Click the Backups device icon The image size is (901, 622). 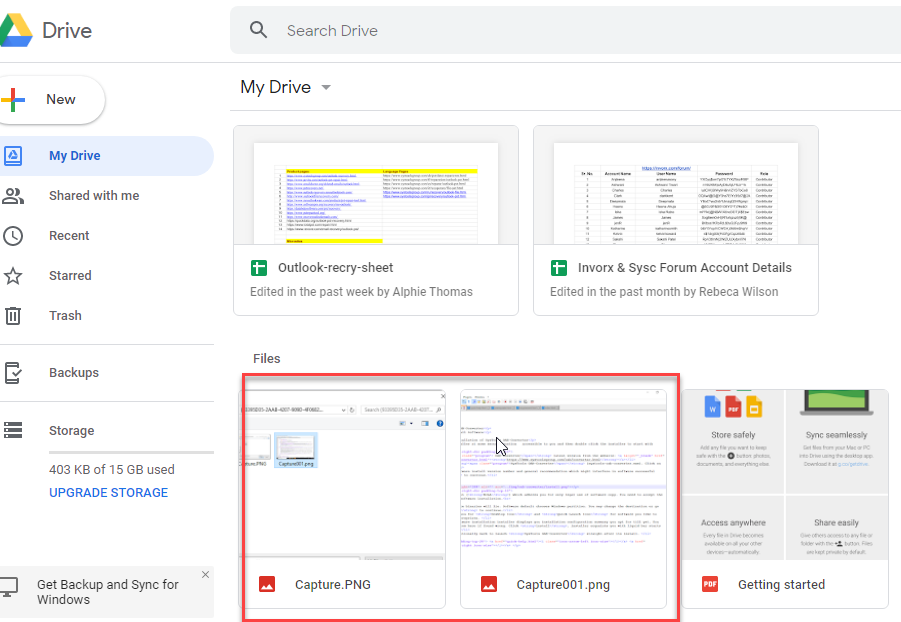point(13,373)
